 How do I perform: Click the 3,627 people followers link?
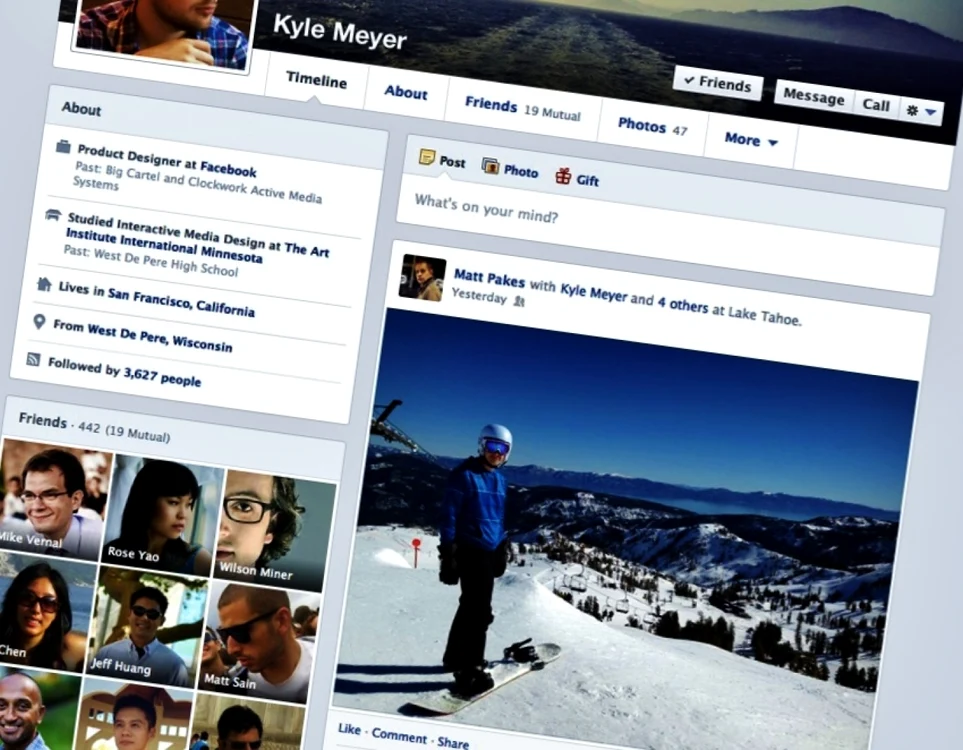(x=162, y=376)
